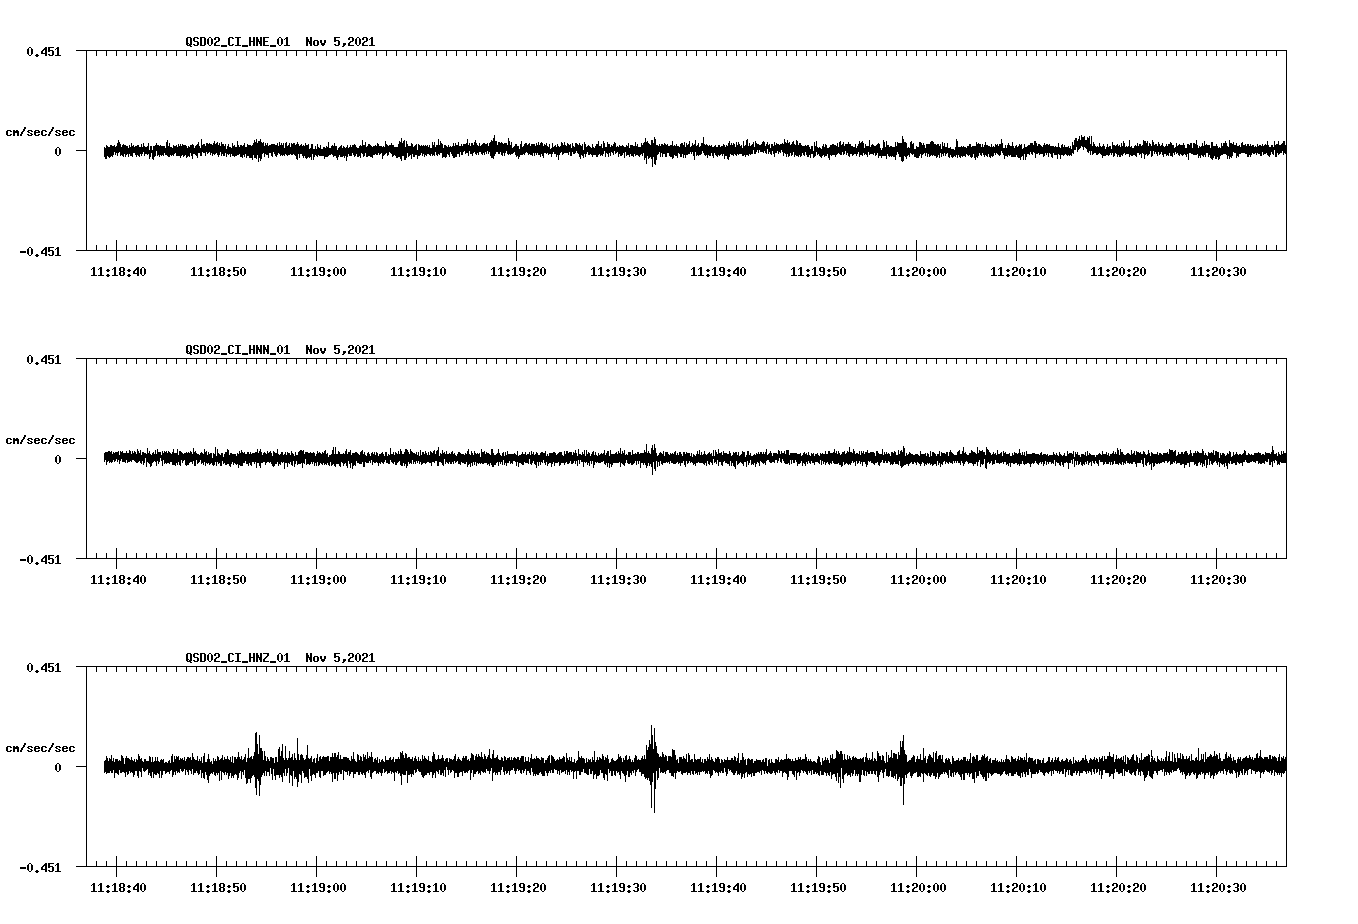Click 11:20:00 time label under HNZ plot

pyautogui.click(x=918, y=888)
